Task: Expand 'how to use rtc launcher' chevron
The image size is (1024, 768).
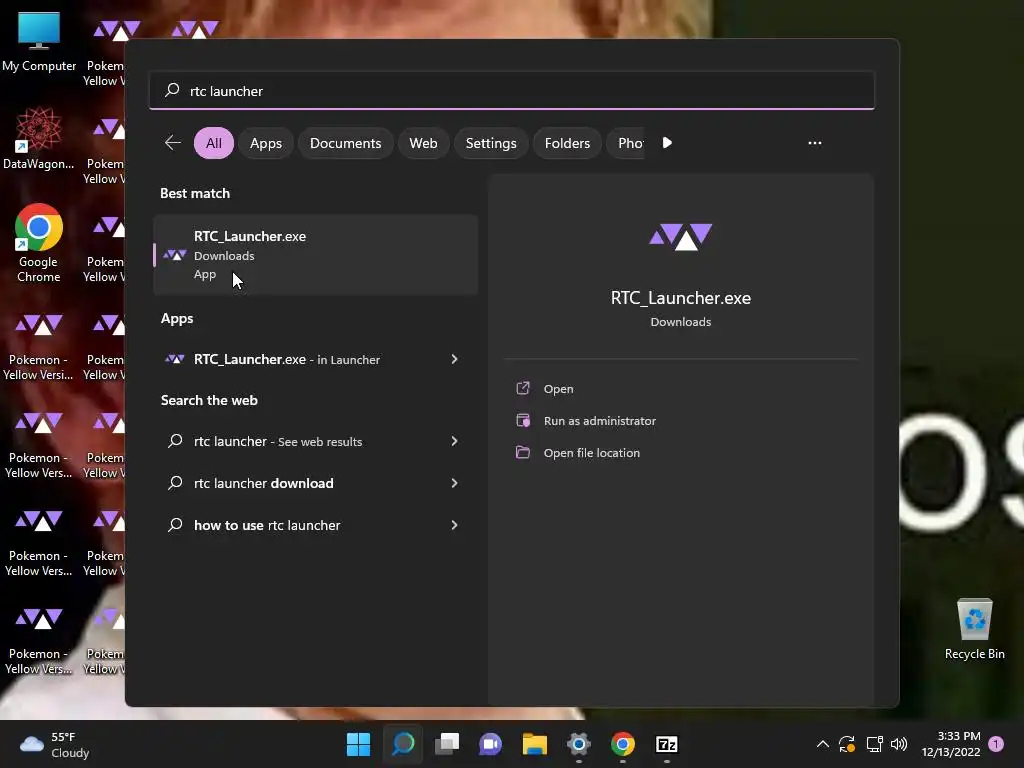Action: point(455,525)
